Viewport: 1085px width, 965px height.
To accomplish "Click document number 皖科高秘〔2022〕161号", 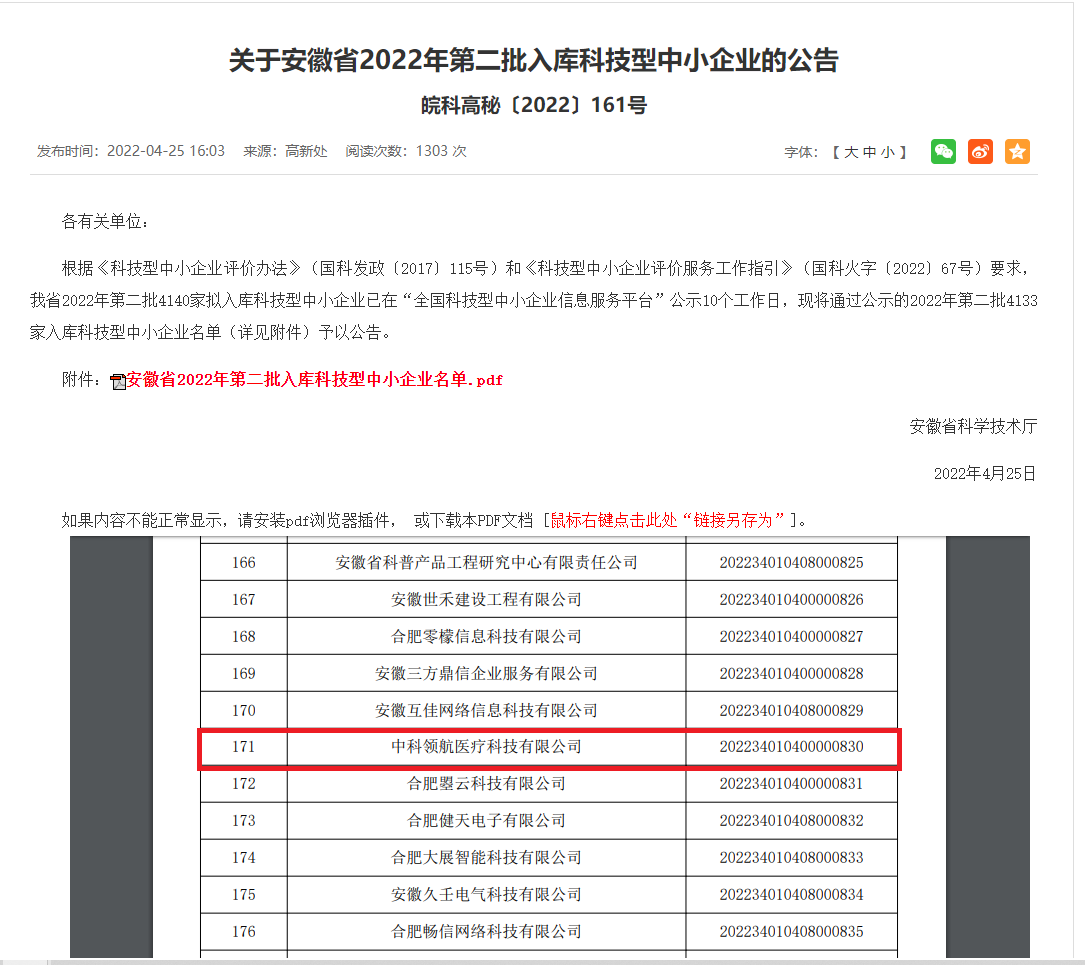I will 534,105.
